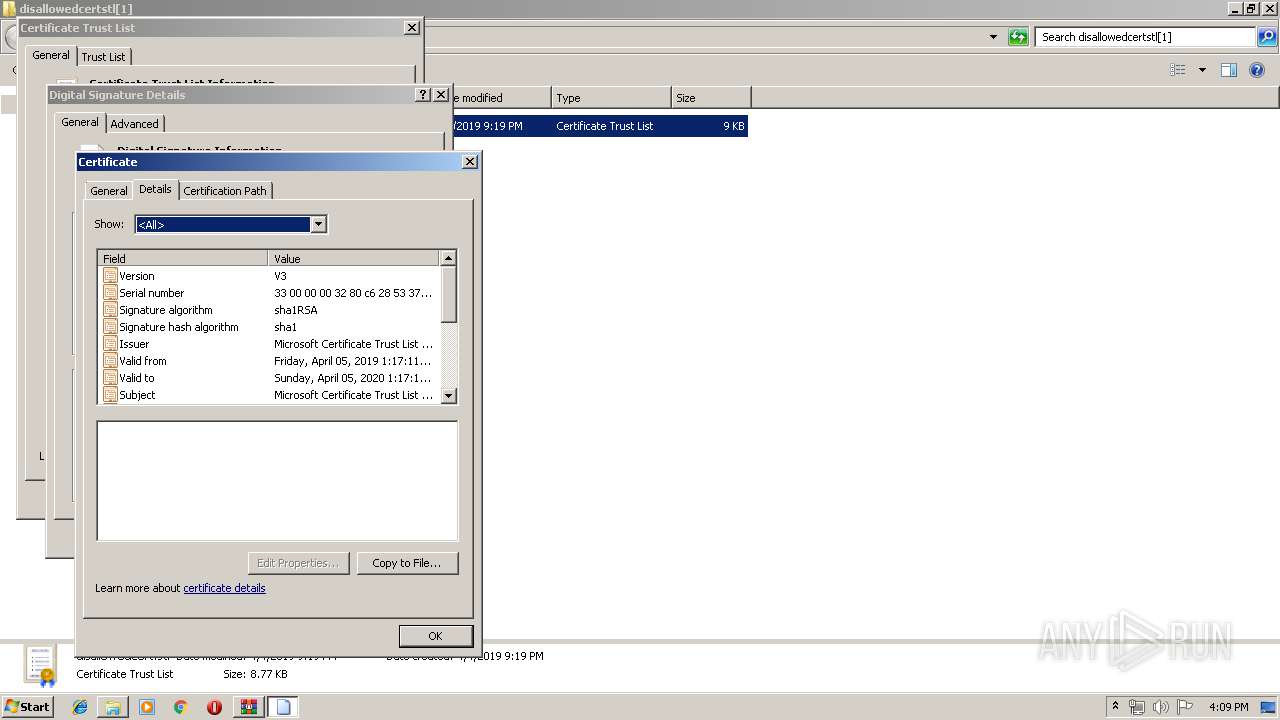Select the Certificate Details tab

[x=155, y=189]
